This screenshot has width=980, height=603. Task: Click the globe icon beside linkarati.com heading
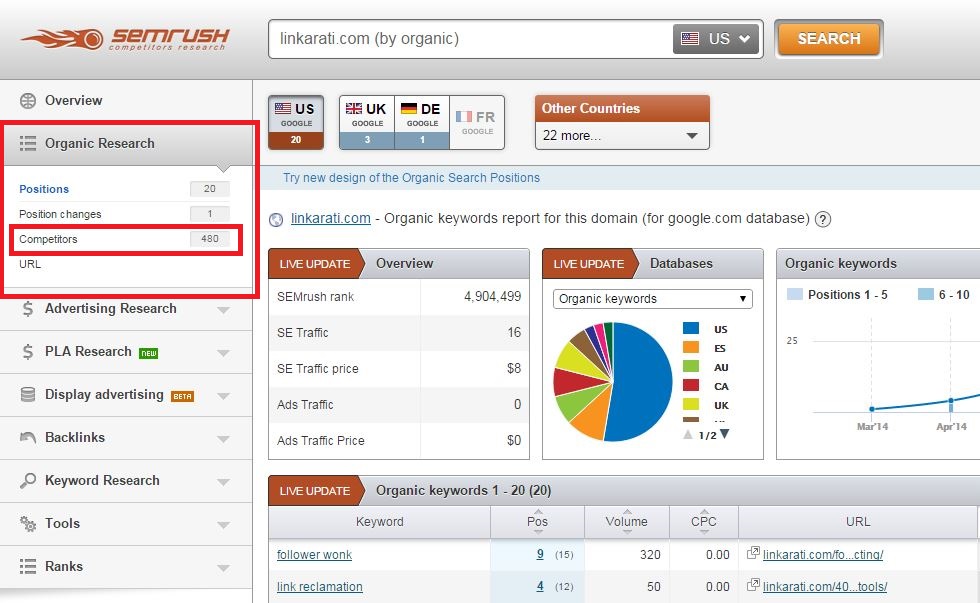pos(276,220)
